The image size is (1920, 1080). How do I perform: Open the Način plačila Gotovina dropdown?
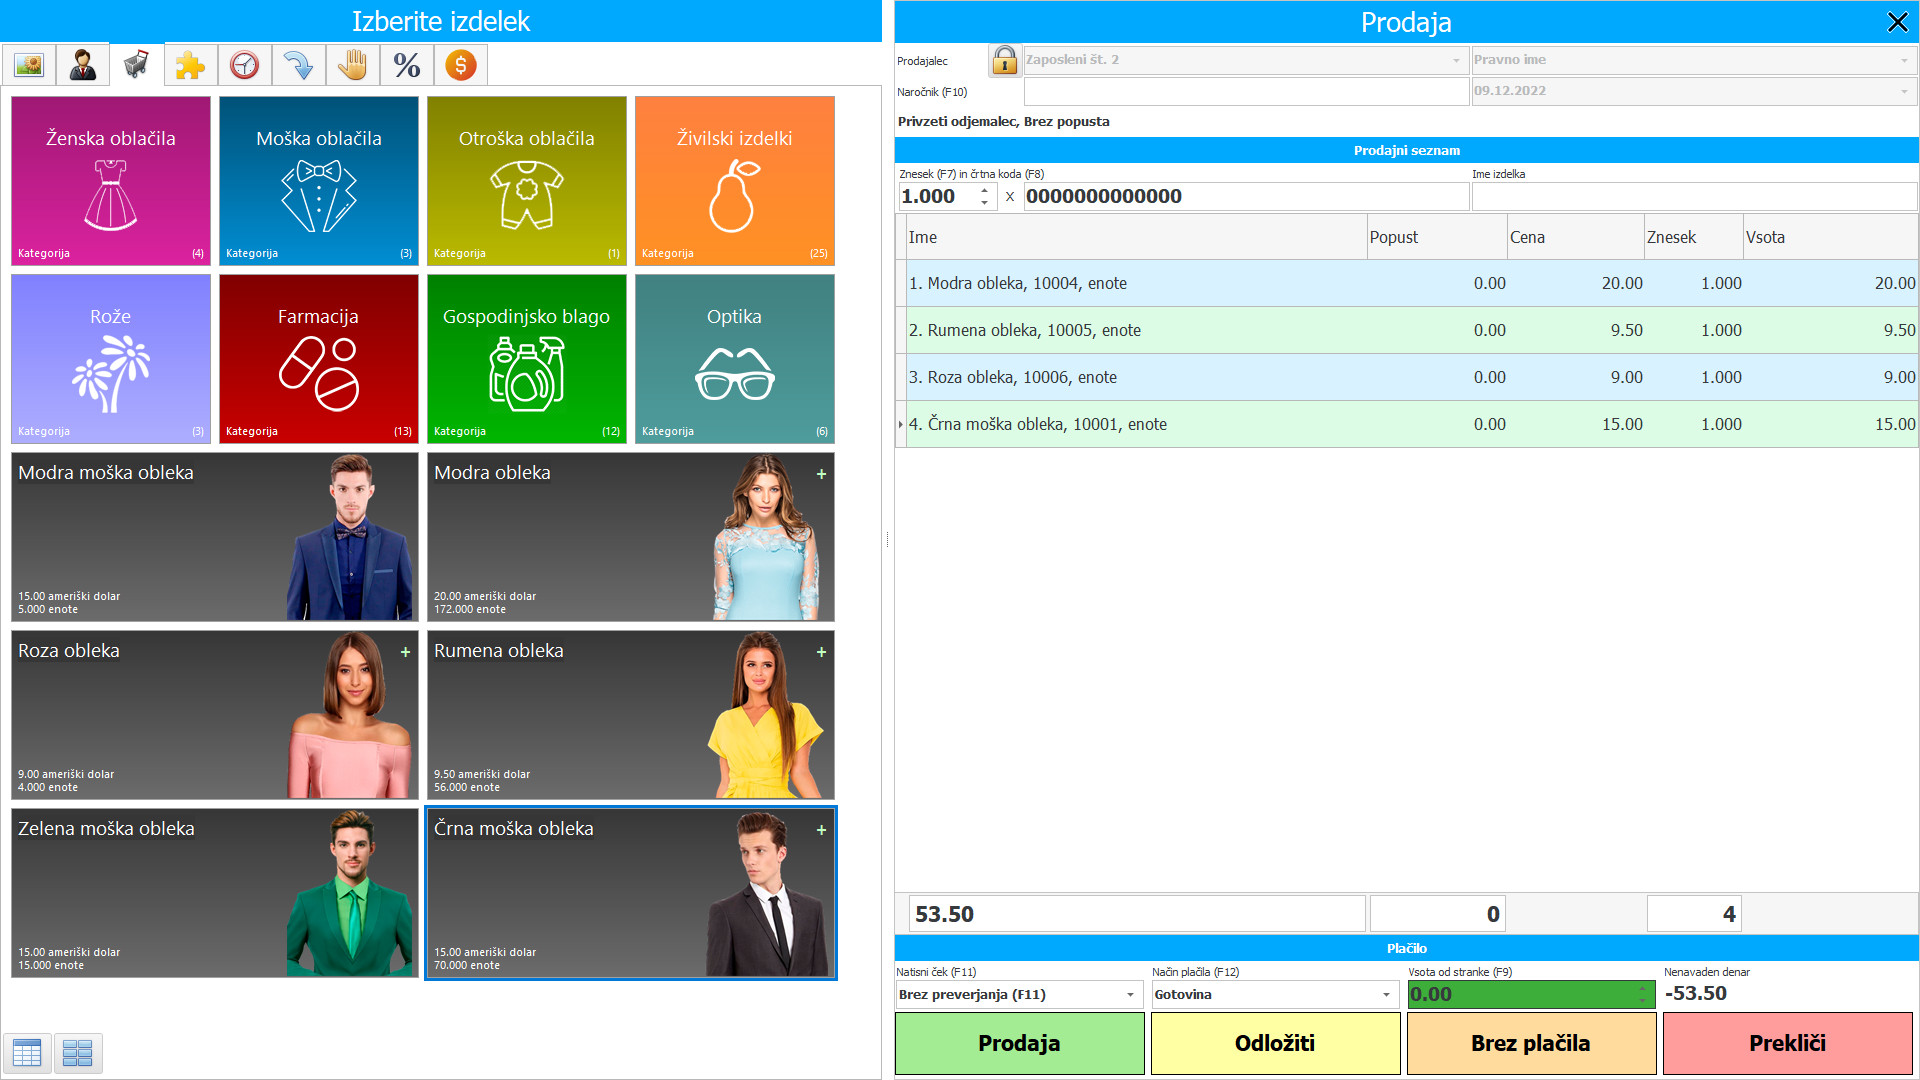click(x=1386, y=995)
